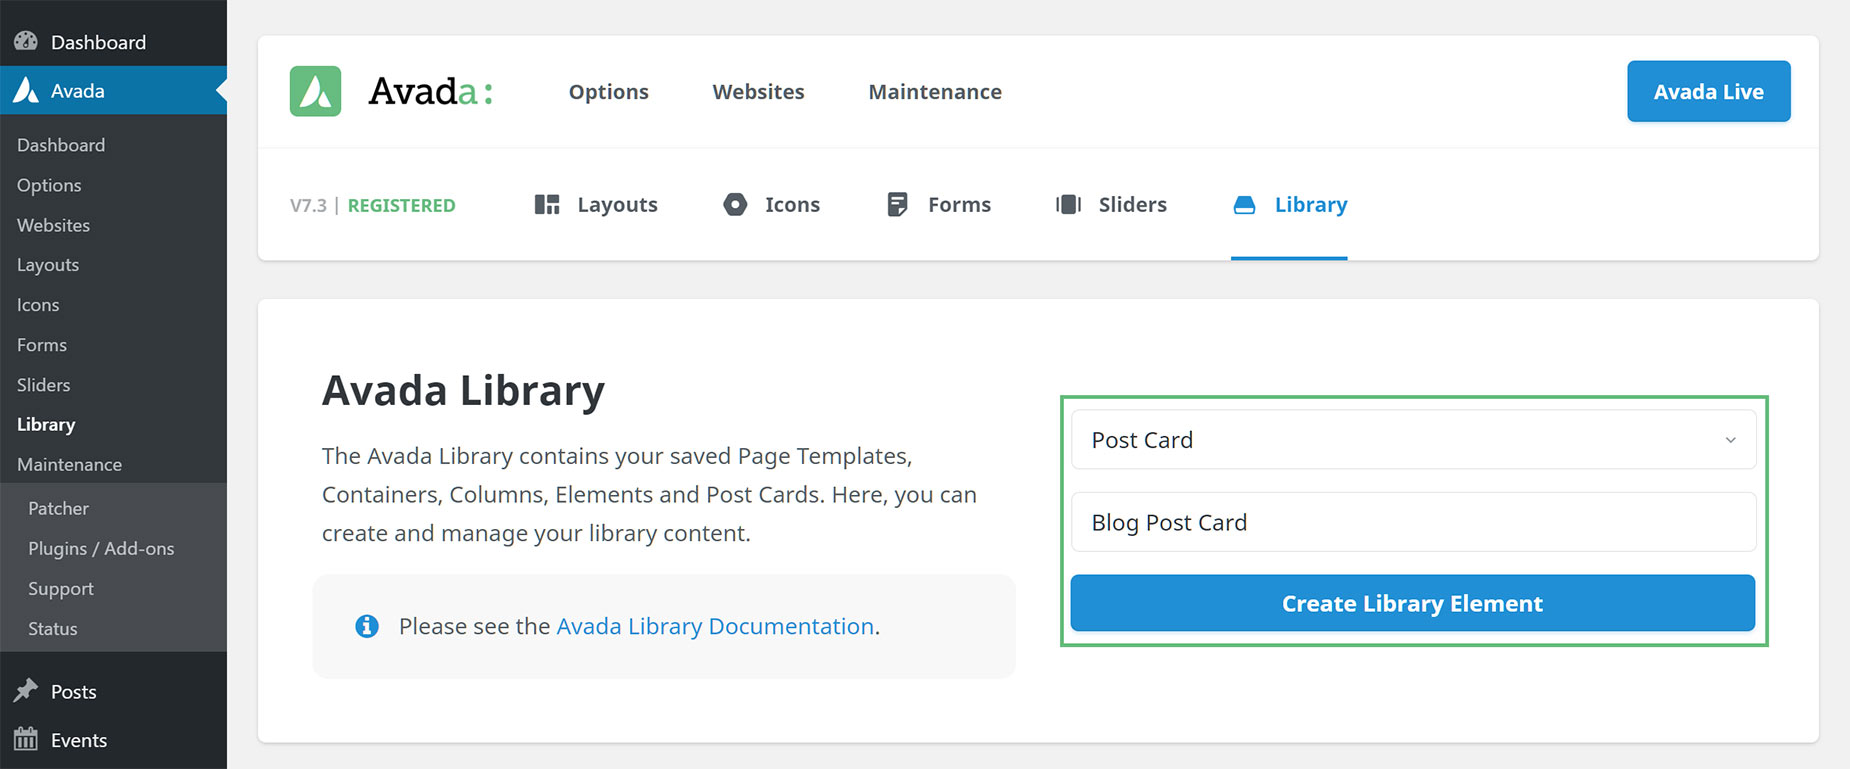Open the Post Card type dropdown
Screen dimensions: 1850x769
[1413, 440]
